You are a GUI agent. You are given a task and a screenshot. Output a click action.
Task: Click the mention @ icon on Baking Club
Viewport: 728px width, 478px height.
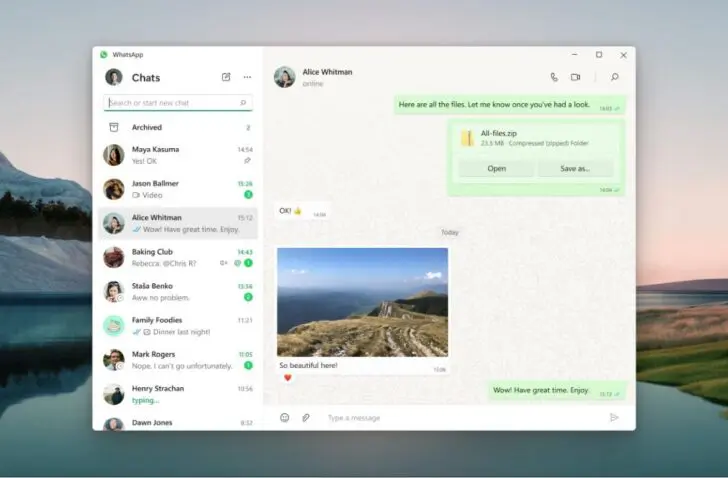pos(237,263)
